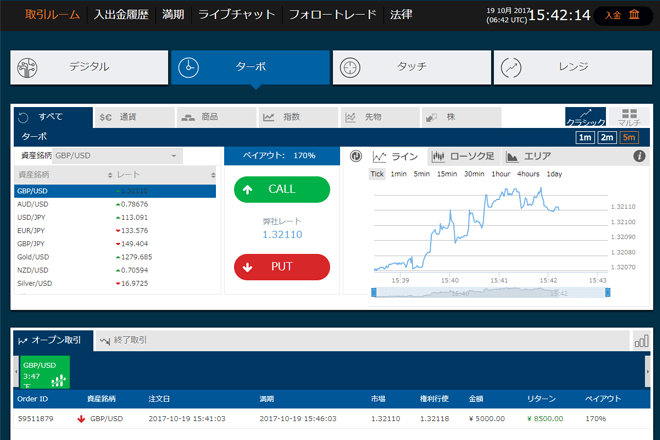Select USD/JPY in the asset list
This screenshot has width=660, height=440.
tap(115, 218)
